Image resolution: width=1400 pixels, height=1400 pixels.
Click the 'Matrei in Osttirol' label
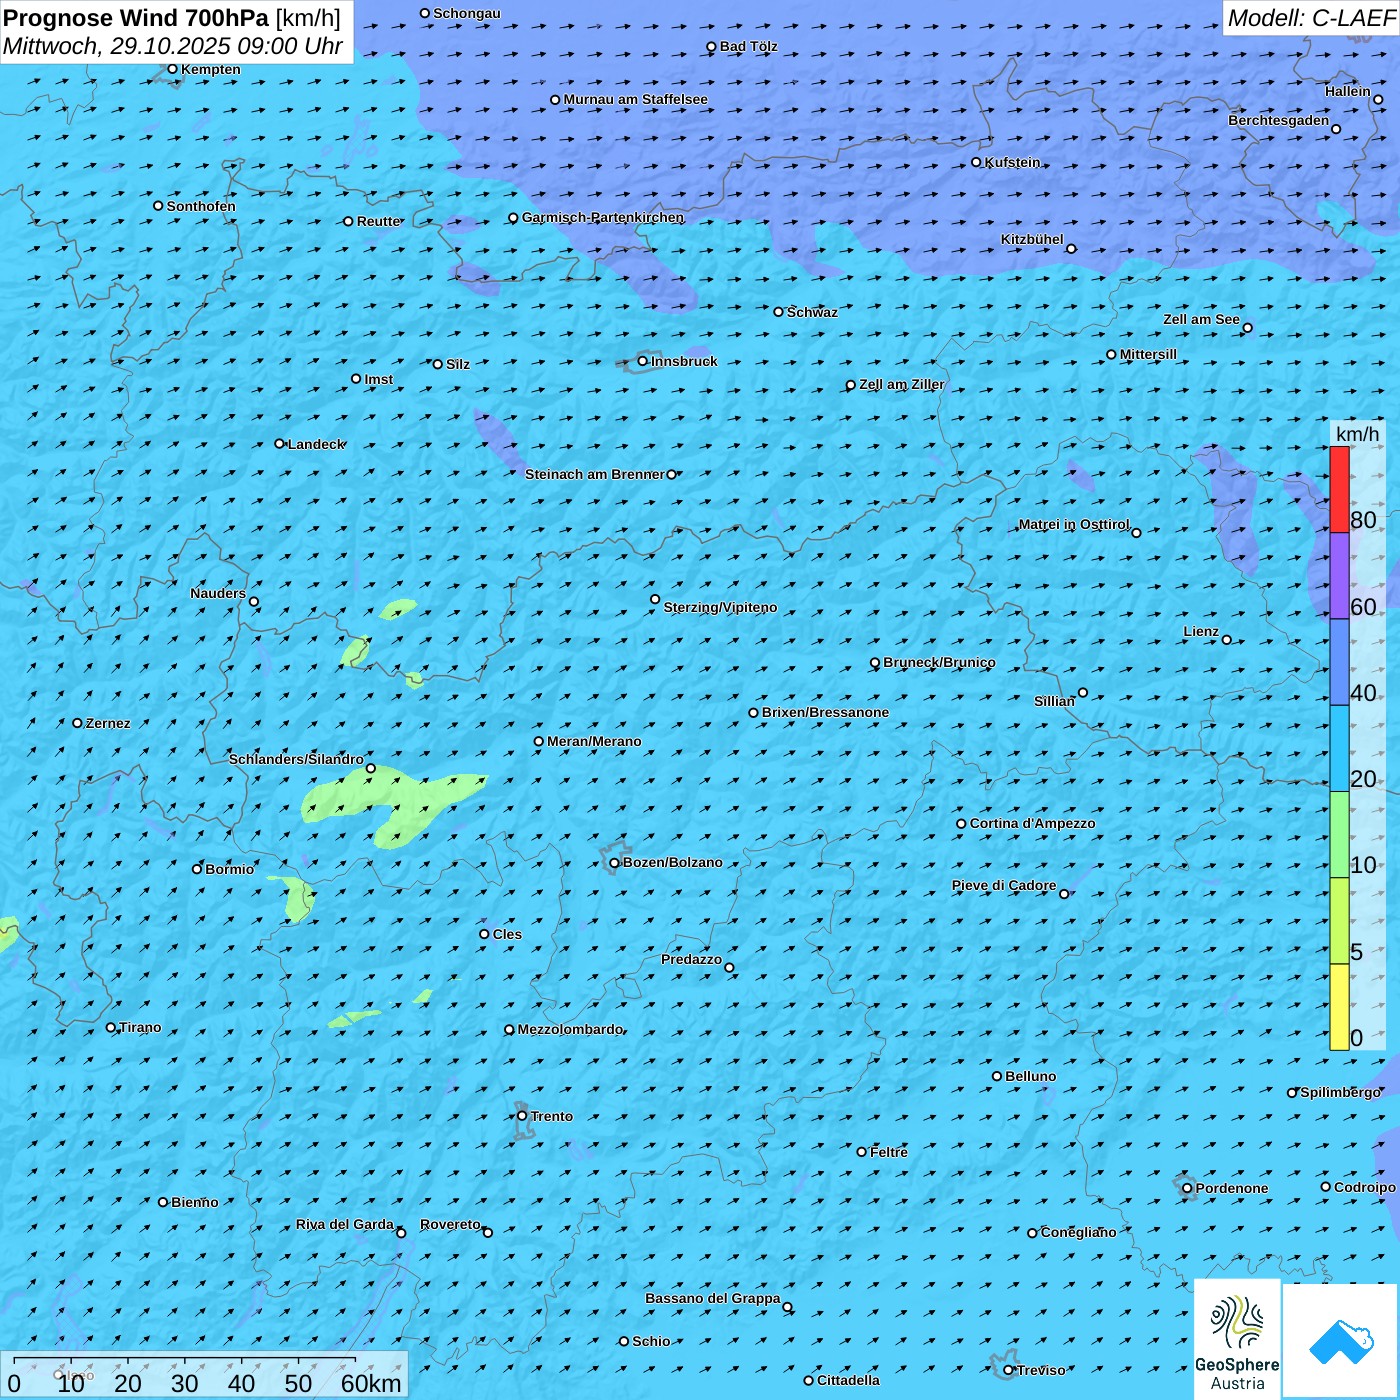[x=1074, y=524]
